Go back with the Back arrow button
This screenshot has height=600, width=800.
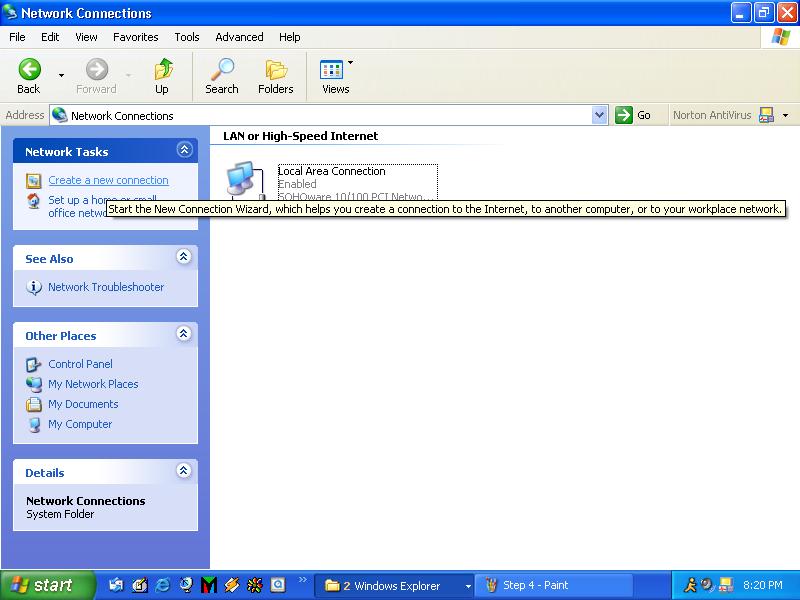(x=29, y=76)
